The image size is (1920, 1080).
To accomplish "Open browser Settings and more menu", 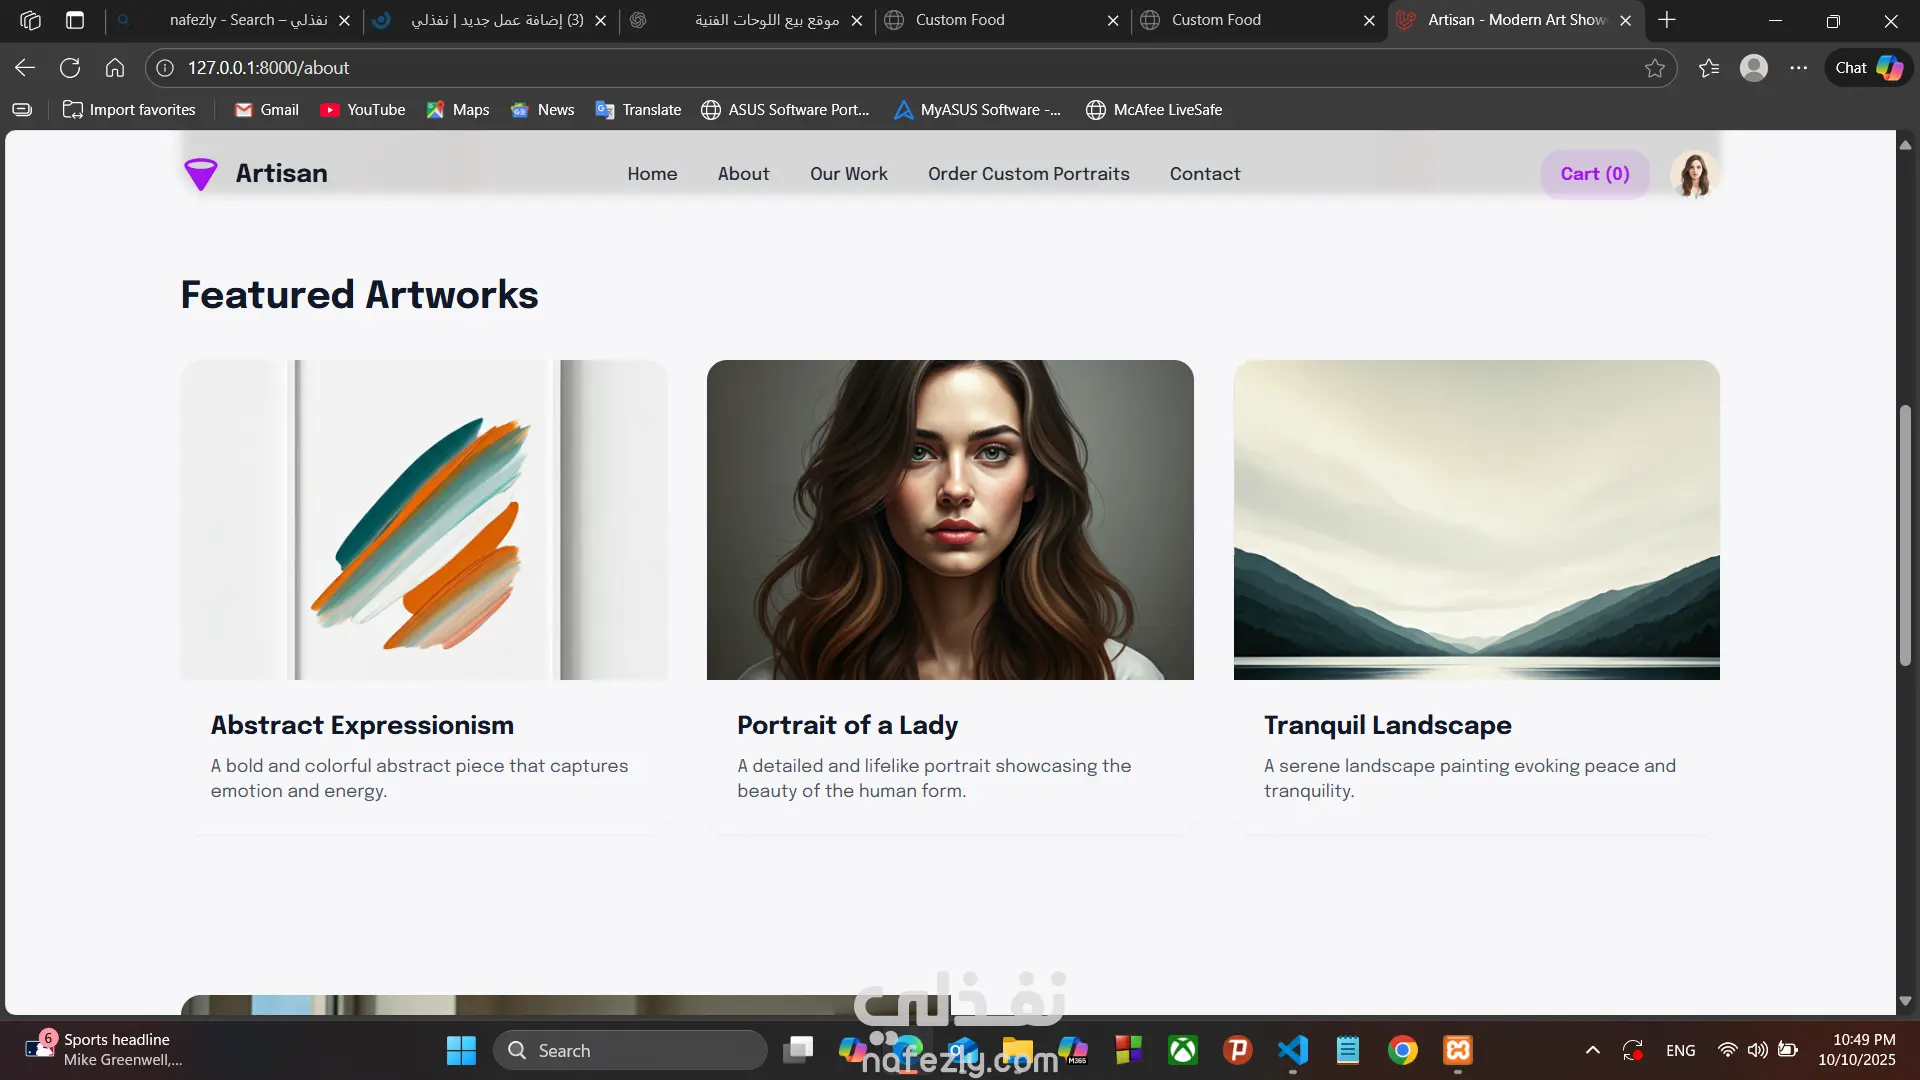I will (x=1798, y=68).
